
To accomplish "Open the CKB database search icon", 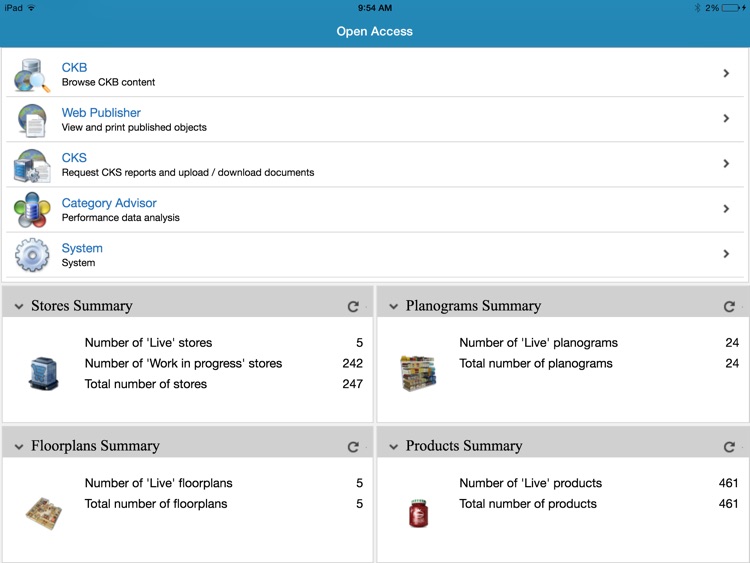I will (32, 75).
